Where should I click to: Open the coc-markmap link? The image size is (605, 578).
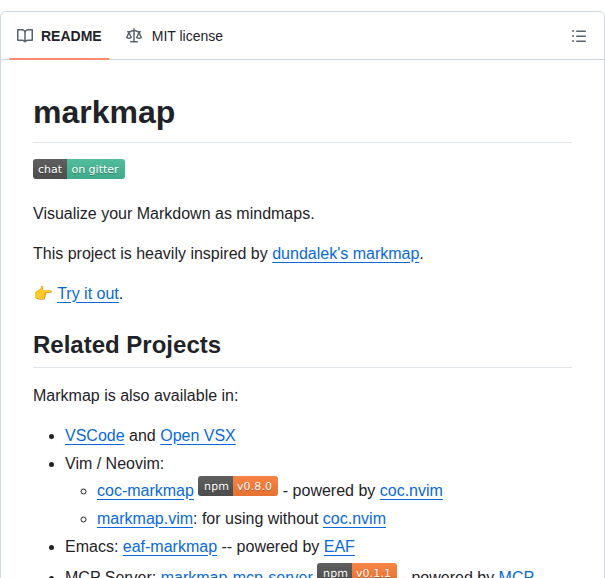(145, 491)
